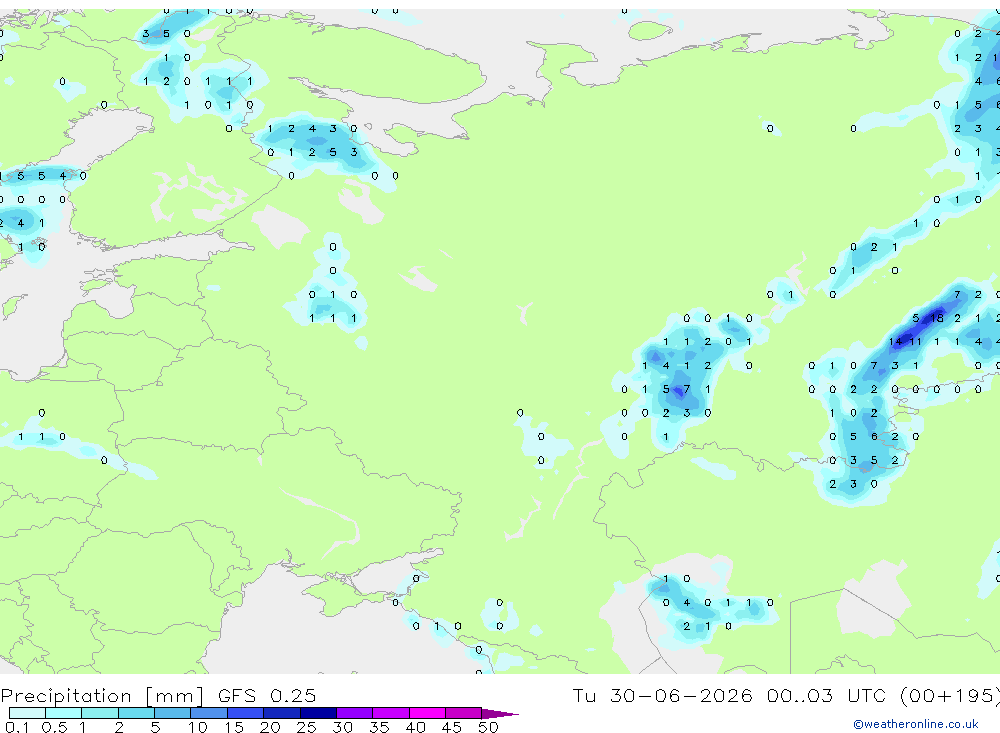
Task: Click the '50' legend scale label
Action: [x=488, y=727]
